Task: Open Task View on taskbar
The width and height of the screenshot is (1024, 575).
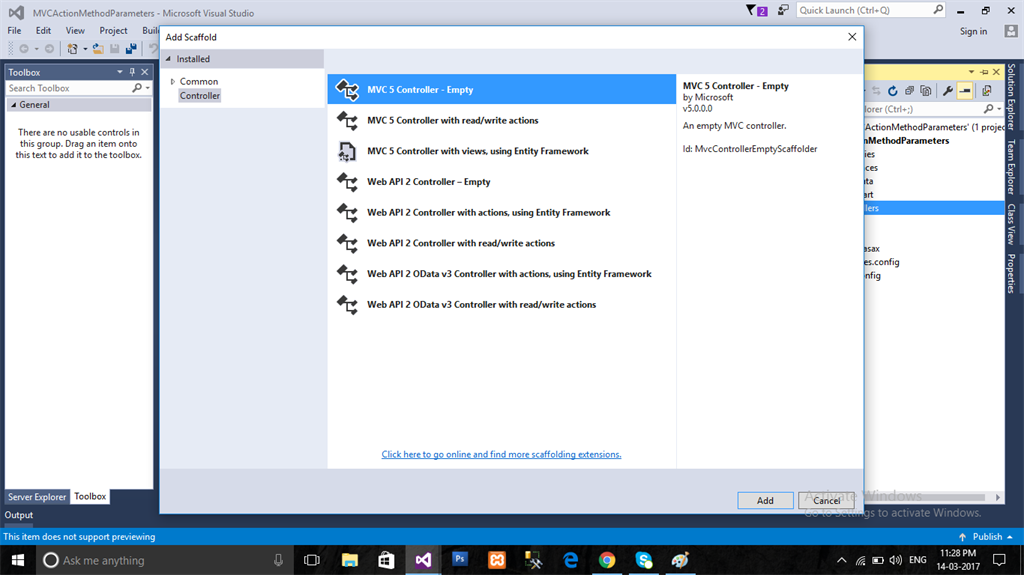Action: click(312, 561)
